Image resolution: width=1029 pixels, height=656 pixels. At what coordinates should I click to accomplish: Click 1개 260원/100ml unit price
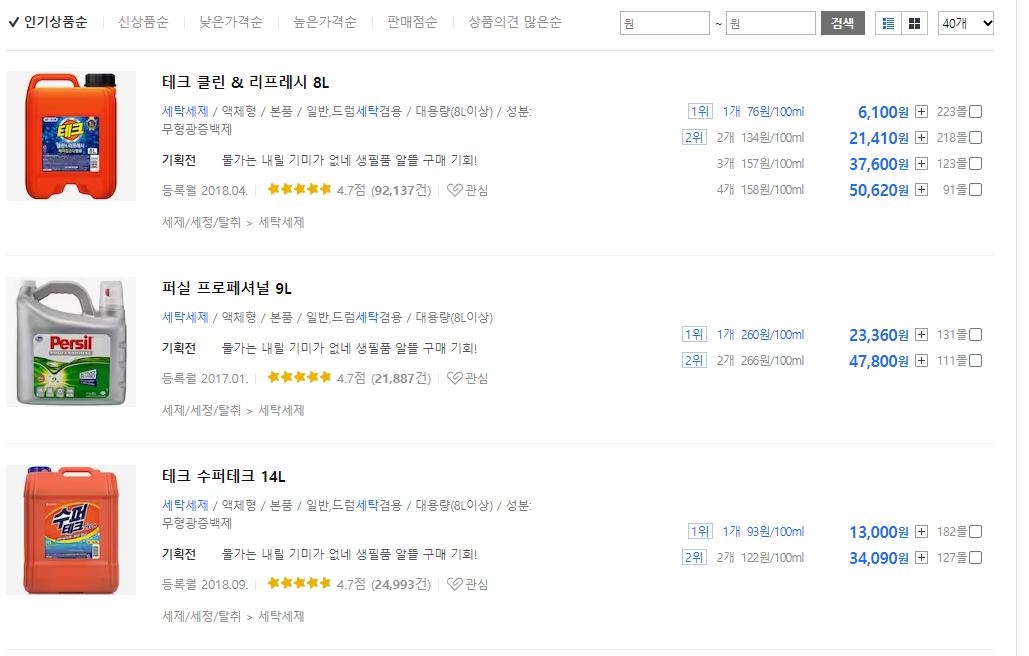tap(761, 335)
